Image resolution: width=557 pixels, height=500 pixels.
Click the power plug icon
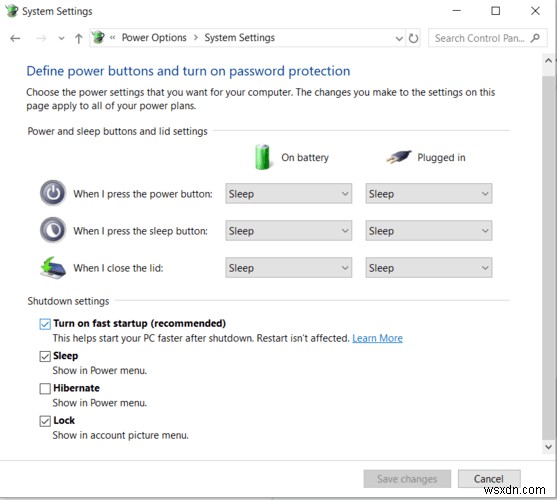pos(399,157)
